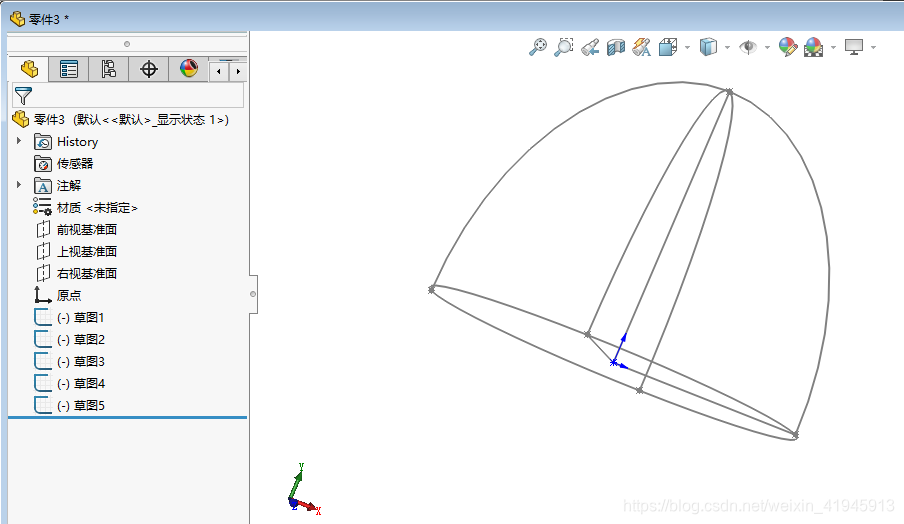
Task: Click the panel collapse handle on splitter
Action: [253, 294]
